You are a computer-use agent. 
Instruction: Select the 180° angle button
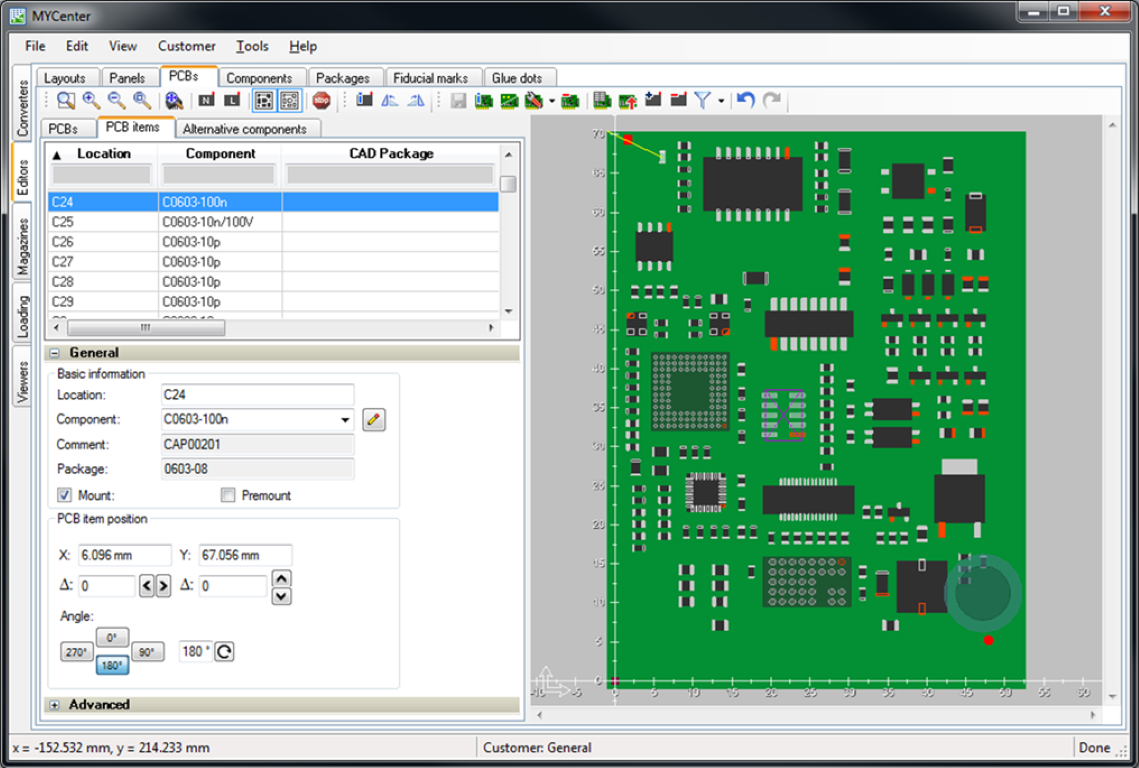pos(112,665)
